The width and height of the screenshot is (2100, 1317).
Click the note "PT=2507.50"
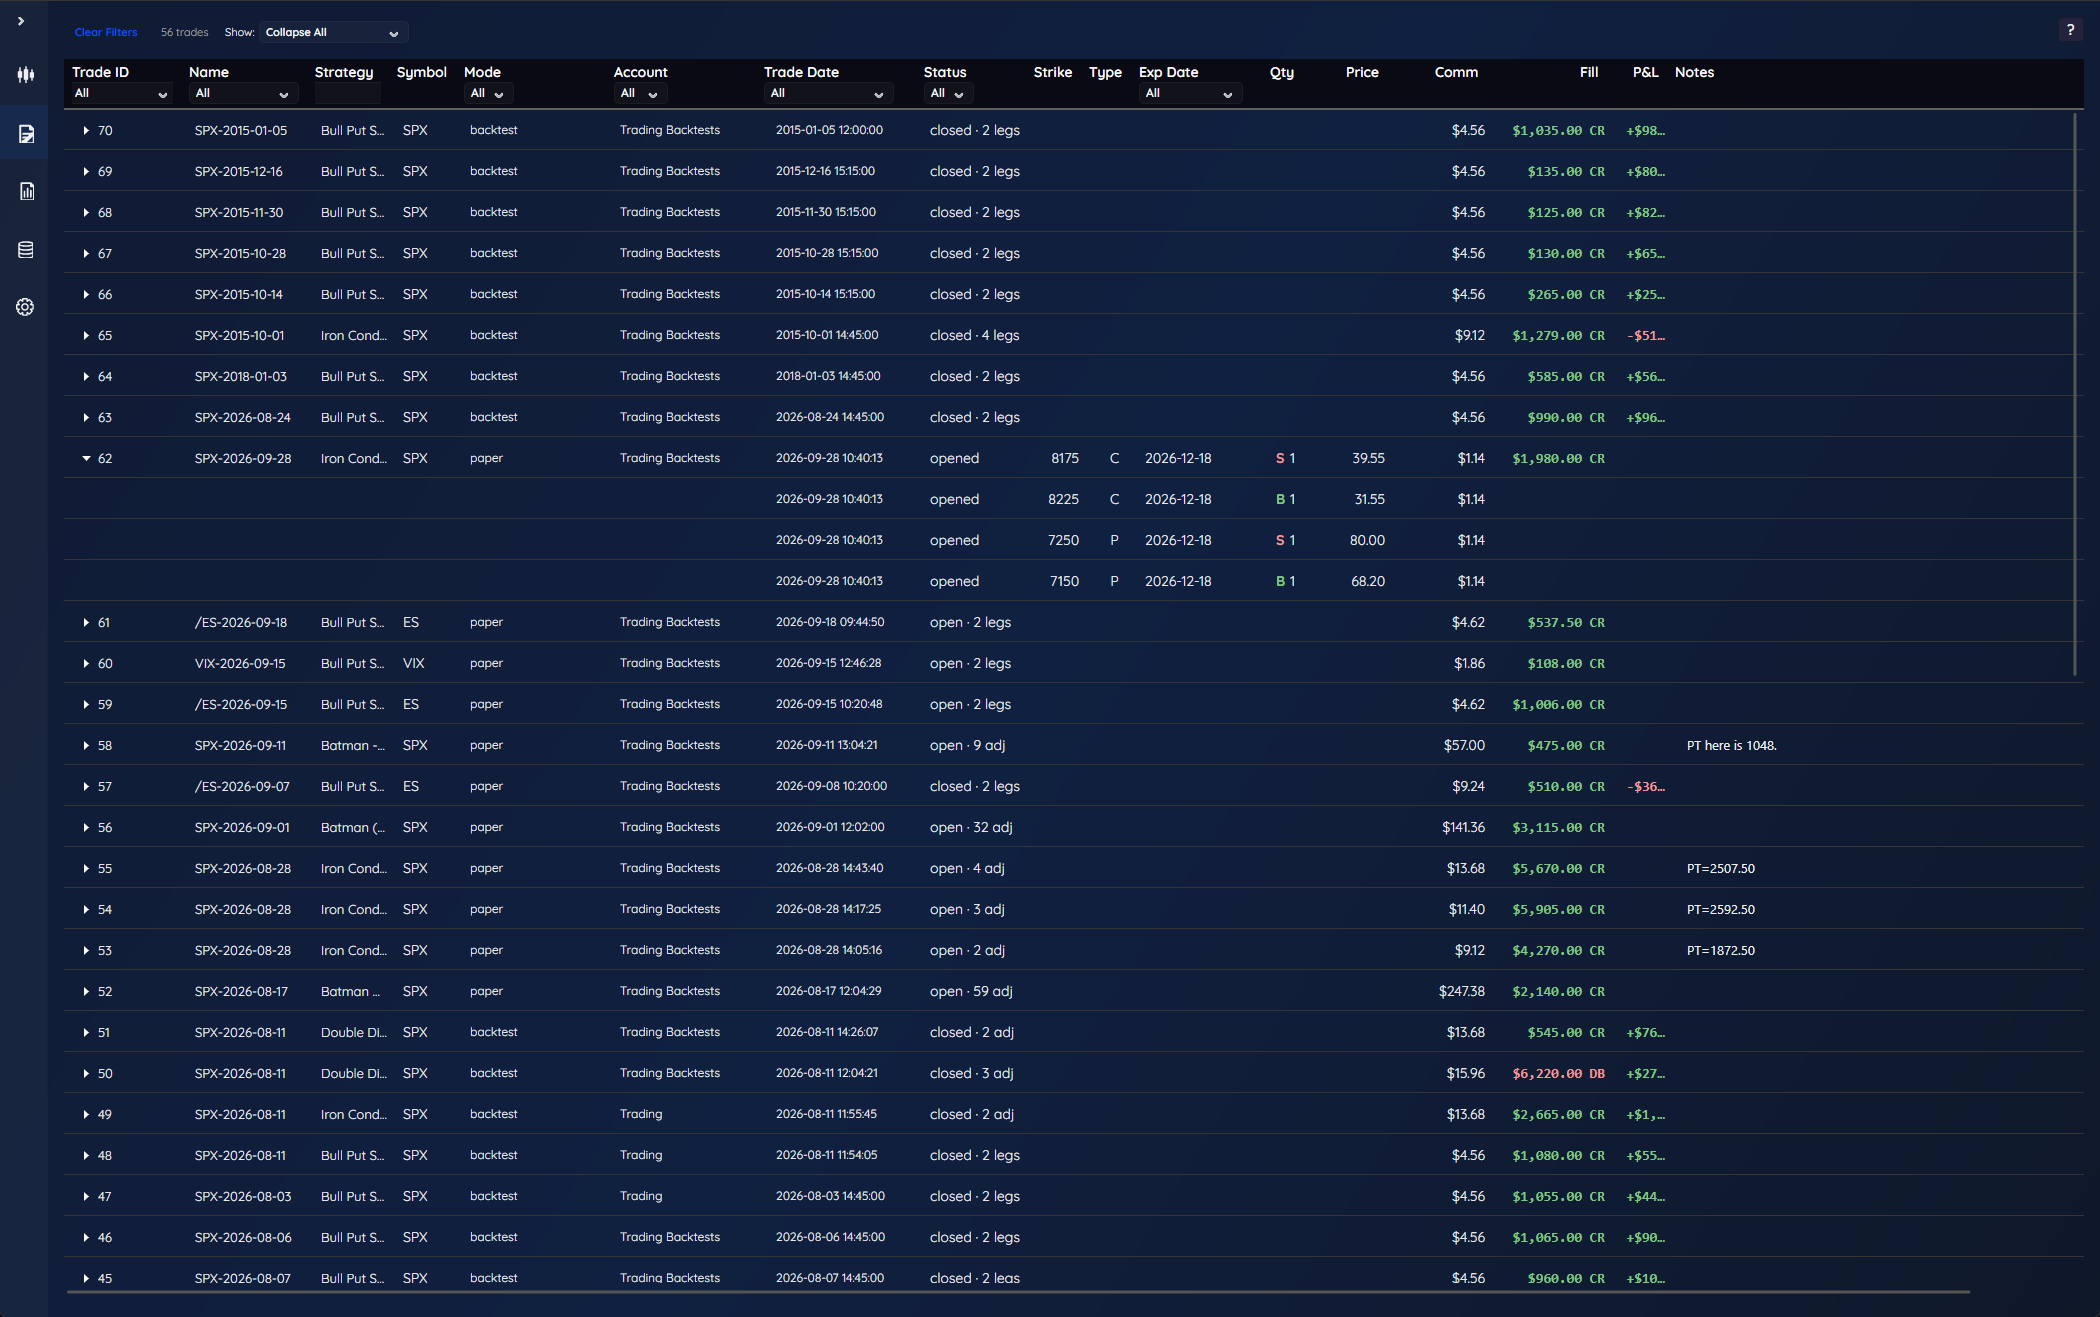(x=1721, y=869)
